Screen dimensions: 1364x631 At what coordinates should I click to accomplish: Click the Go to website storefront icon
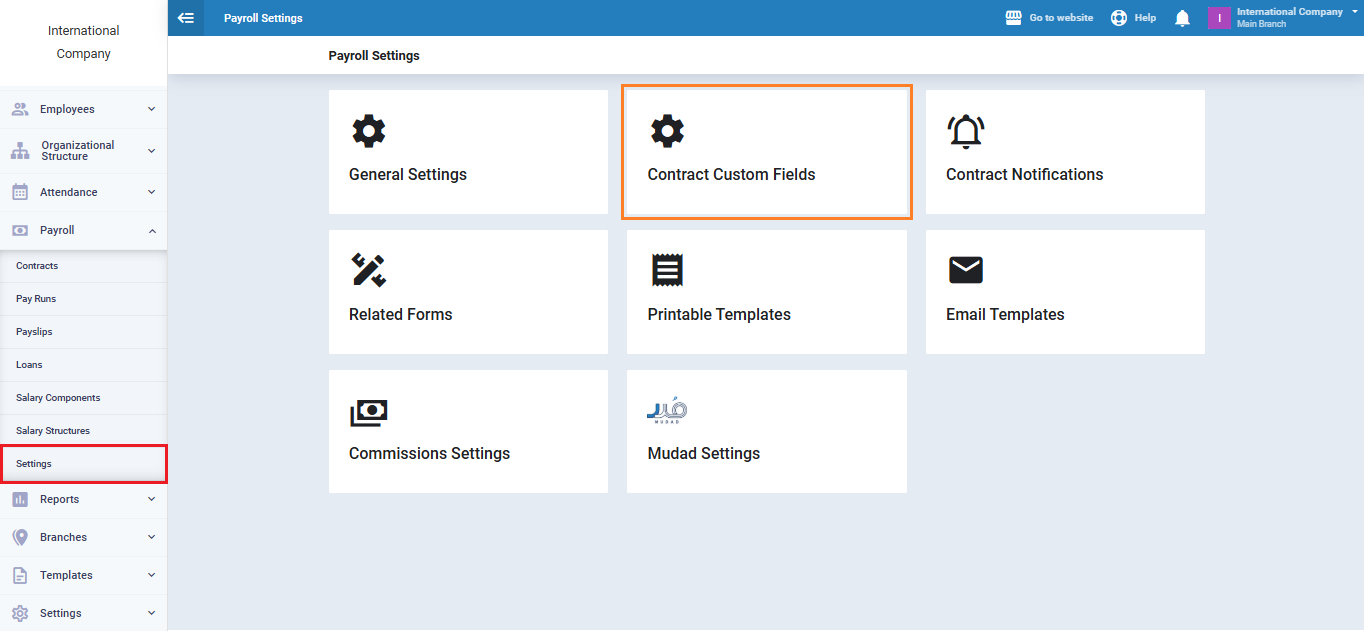pyautogui.click(x=1013, y=18)
